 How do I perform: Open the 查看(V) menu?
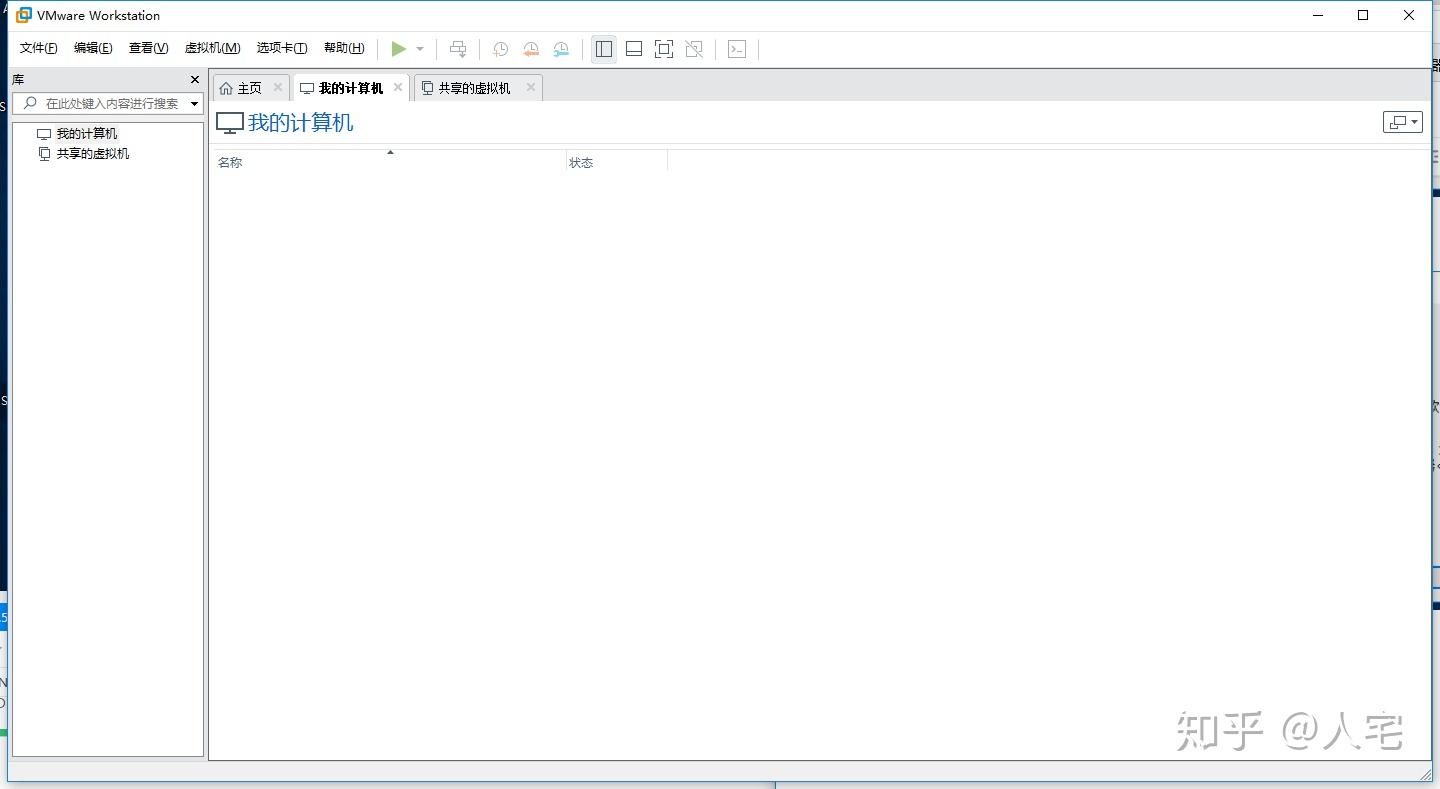click(x=148, y=48)
